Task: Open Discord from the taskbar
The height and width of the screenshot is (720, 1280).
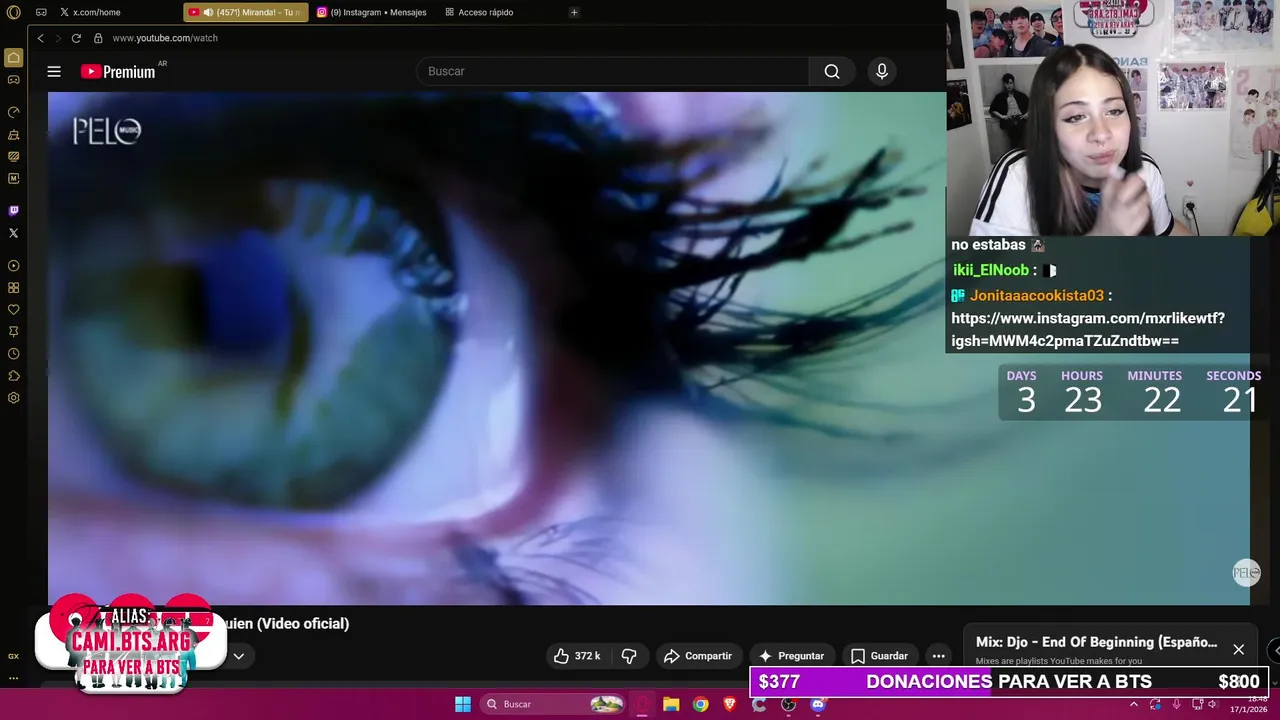Action: click(818, 704)
